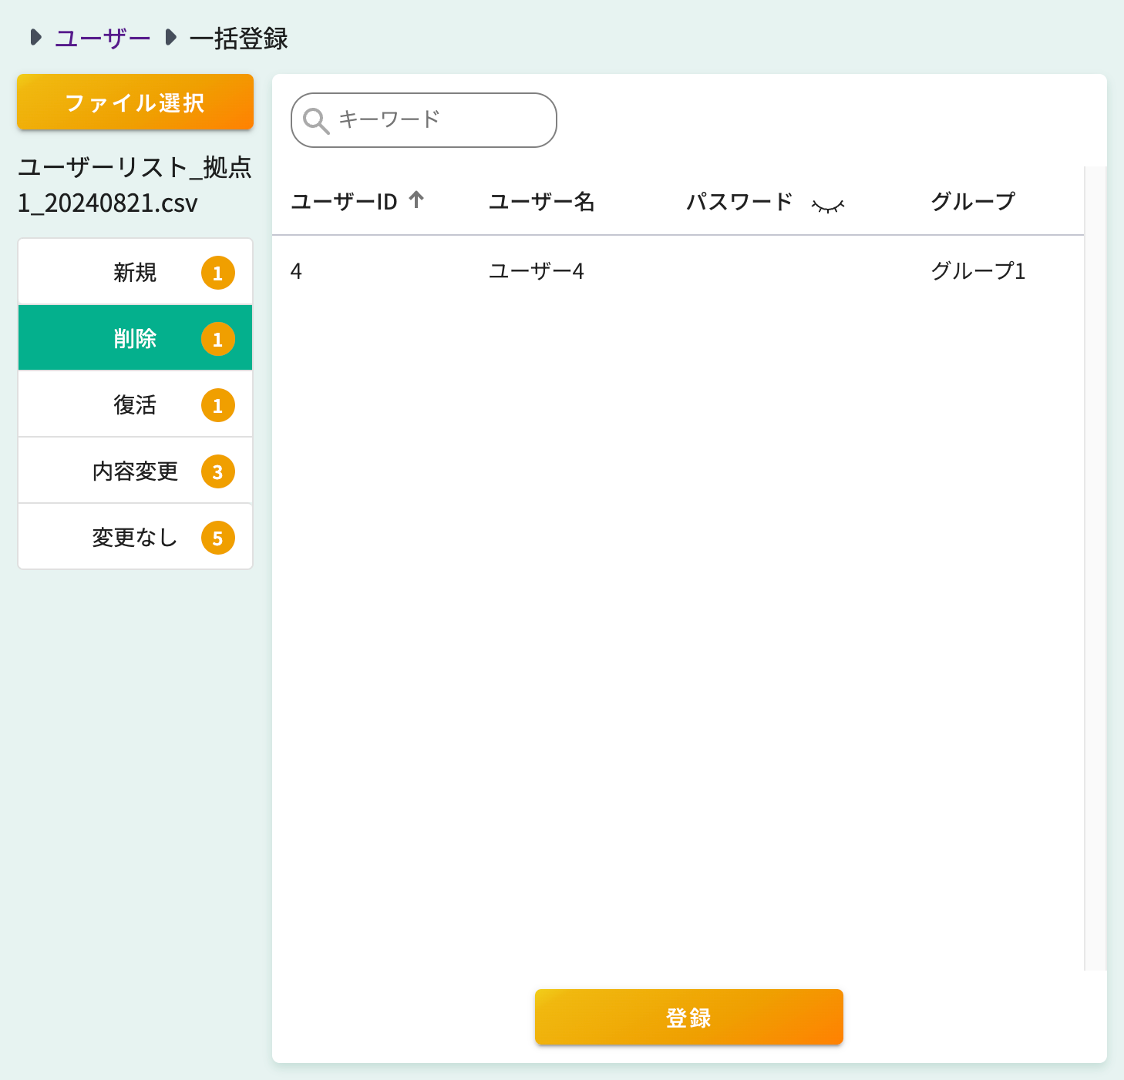1124x1080 pixels.
Task: Show hidden passwords using the eye toggle
Action: [828, 203]
